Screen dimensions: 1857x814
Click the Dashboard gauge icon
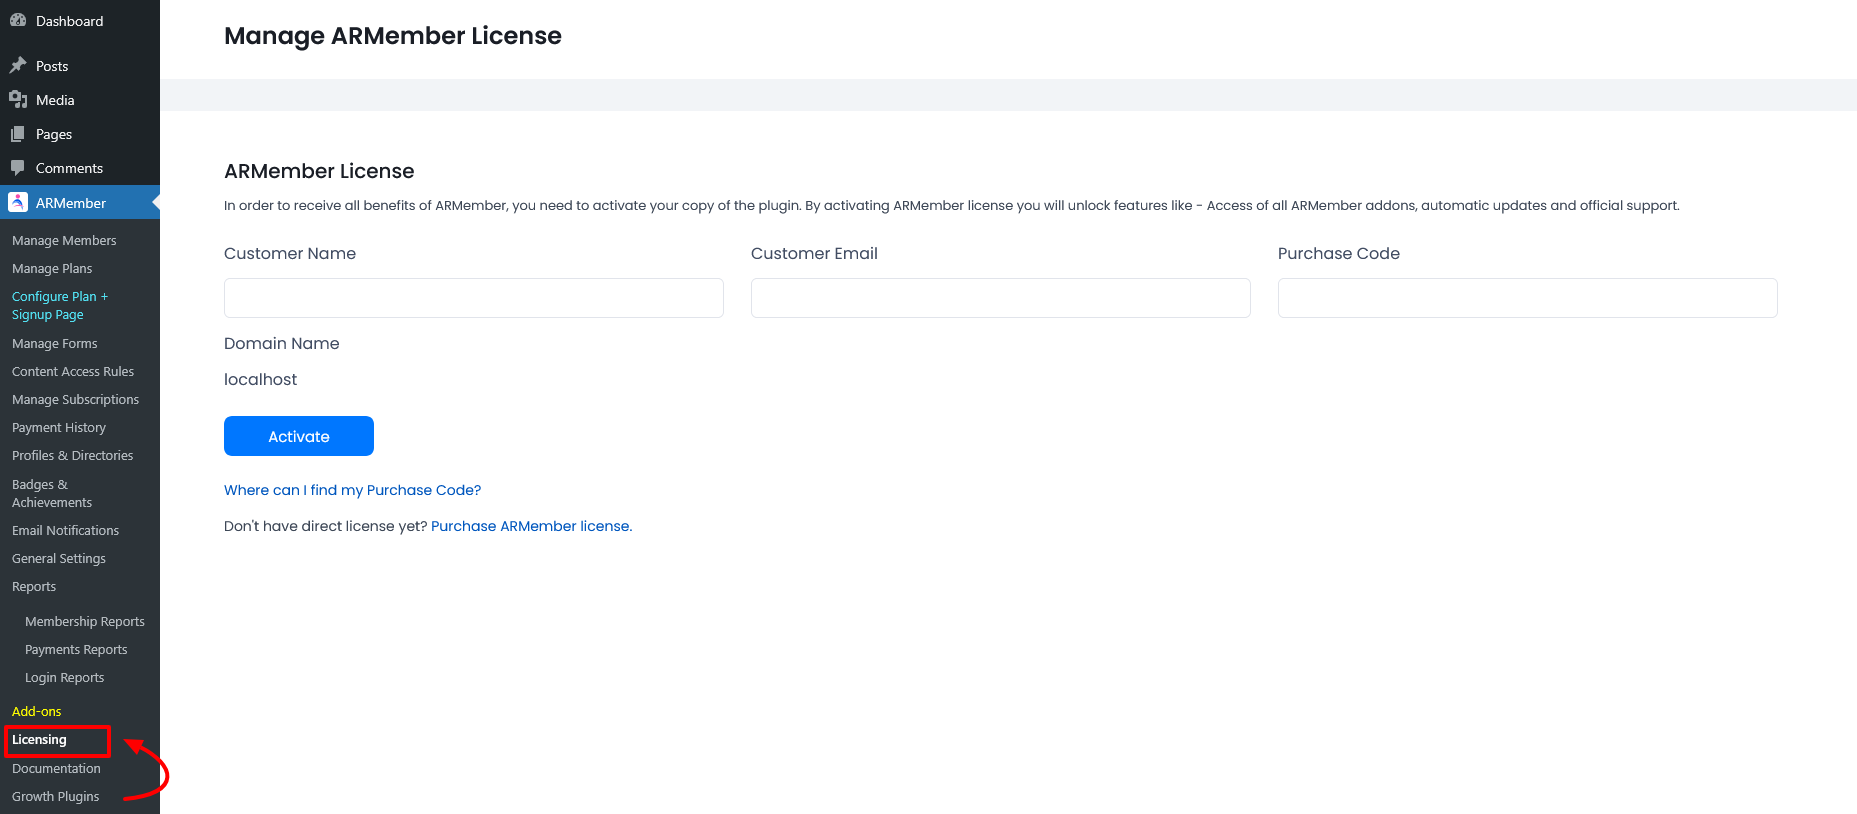click(18, 21)
